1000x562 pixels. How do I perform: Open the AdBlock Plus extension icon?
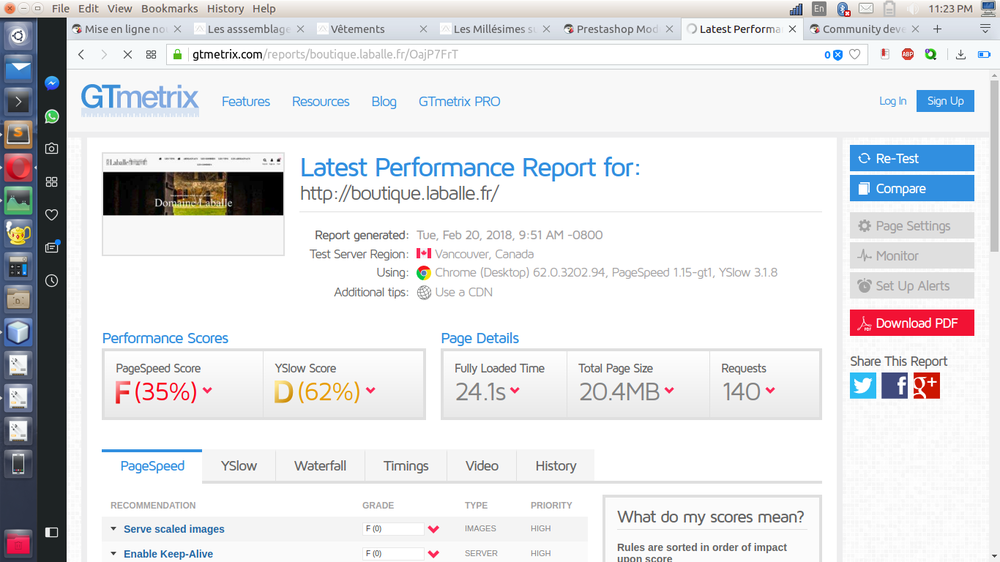[x=908, y=55]
